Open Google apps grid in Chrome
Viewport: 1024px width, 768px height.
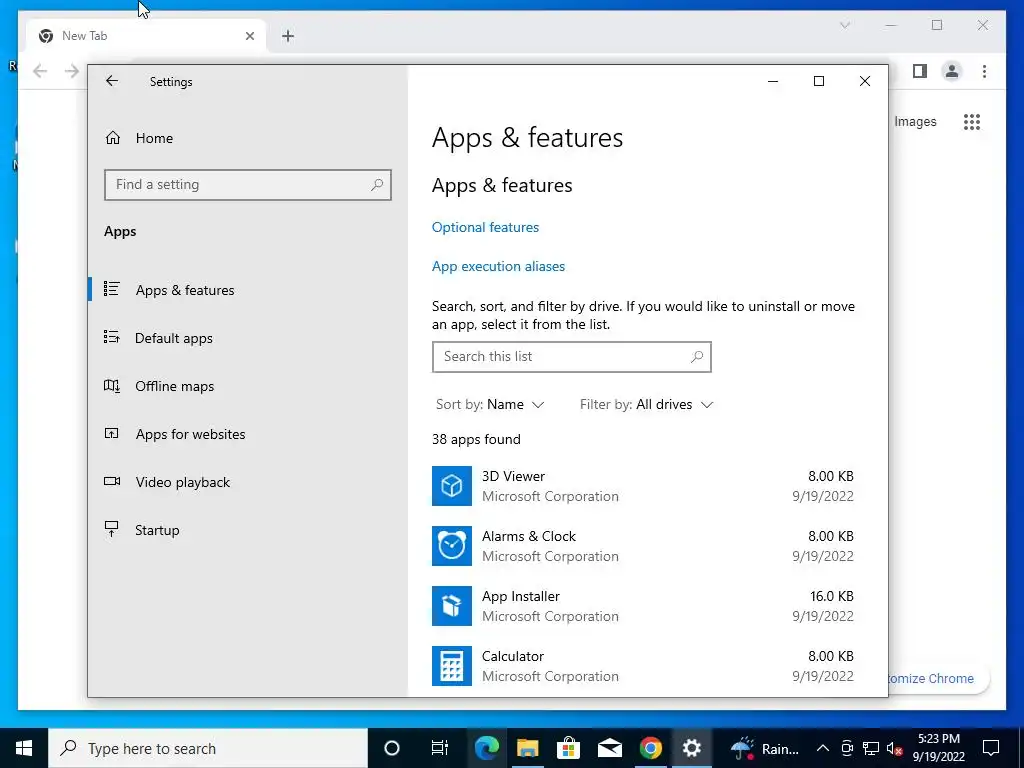pos(972,121)
